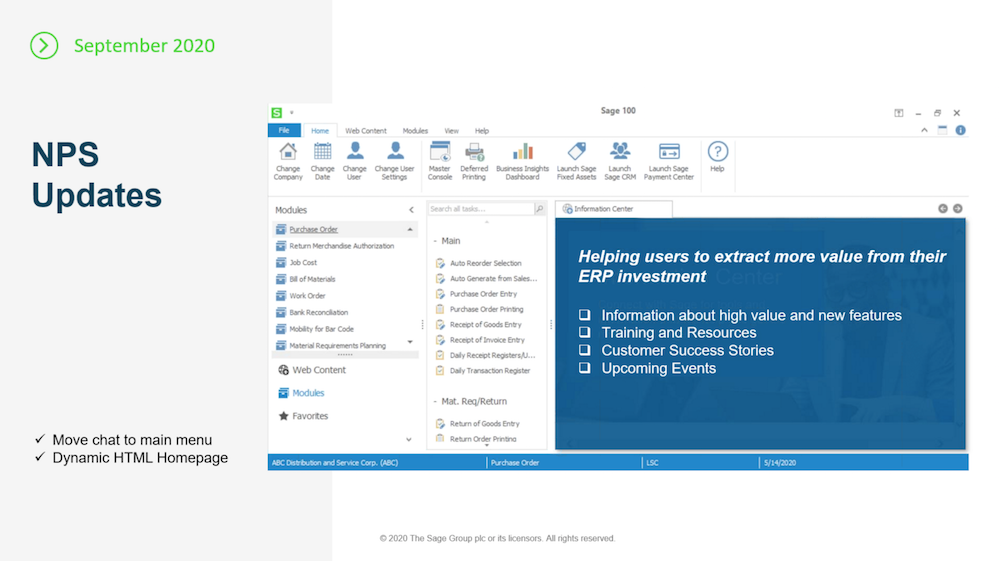The image size is (1000, 561).
Task: Select Return Merchandise Authorization module
Action: 335,246
